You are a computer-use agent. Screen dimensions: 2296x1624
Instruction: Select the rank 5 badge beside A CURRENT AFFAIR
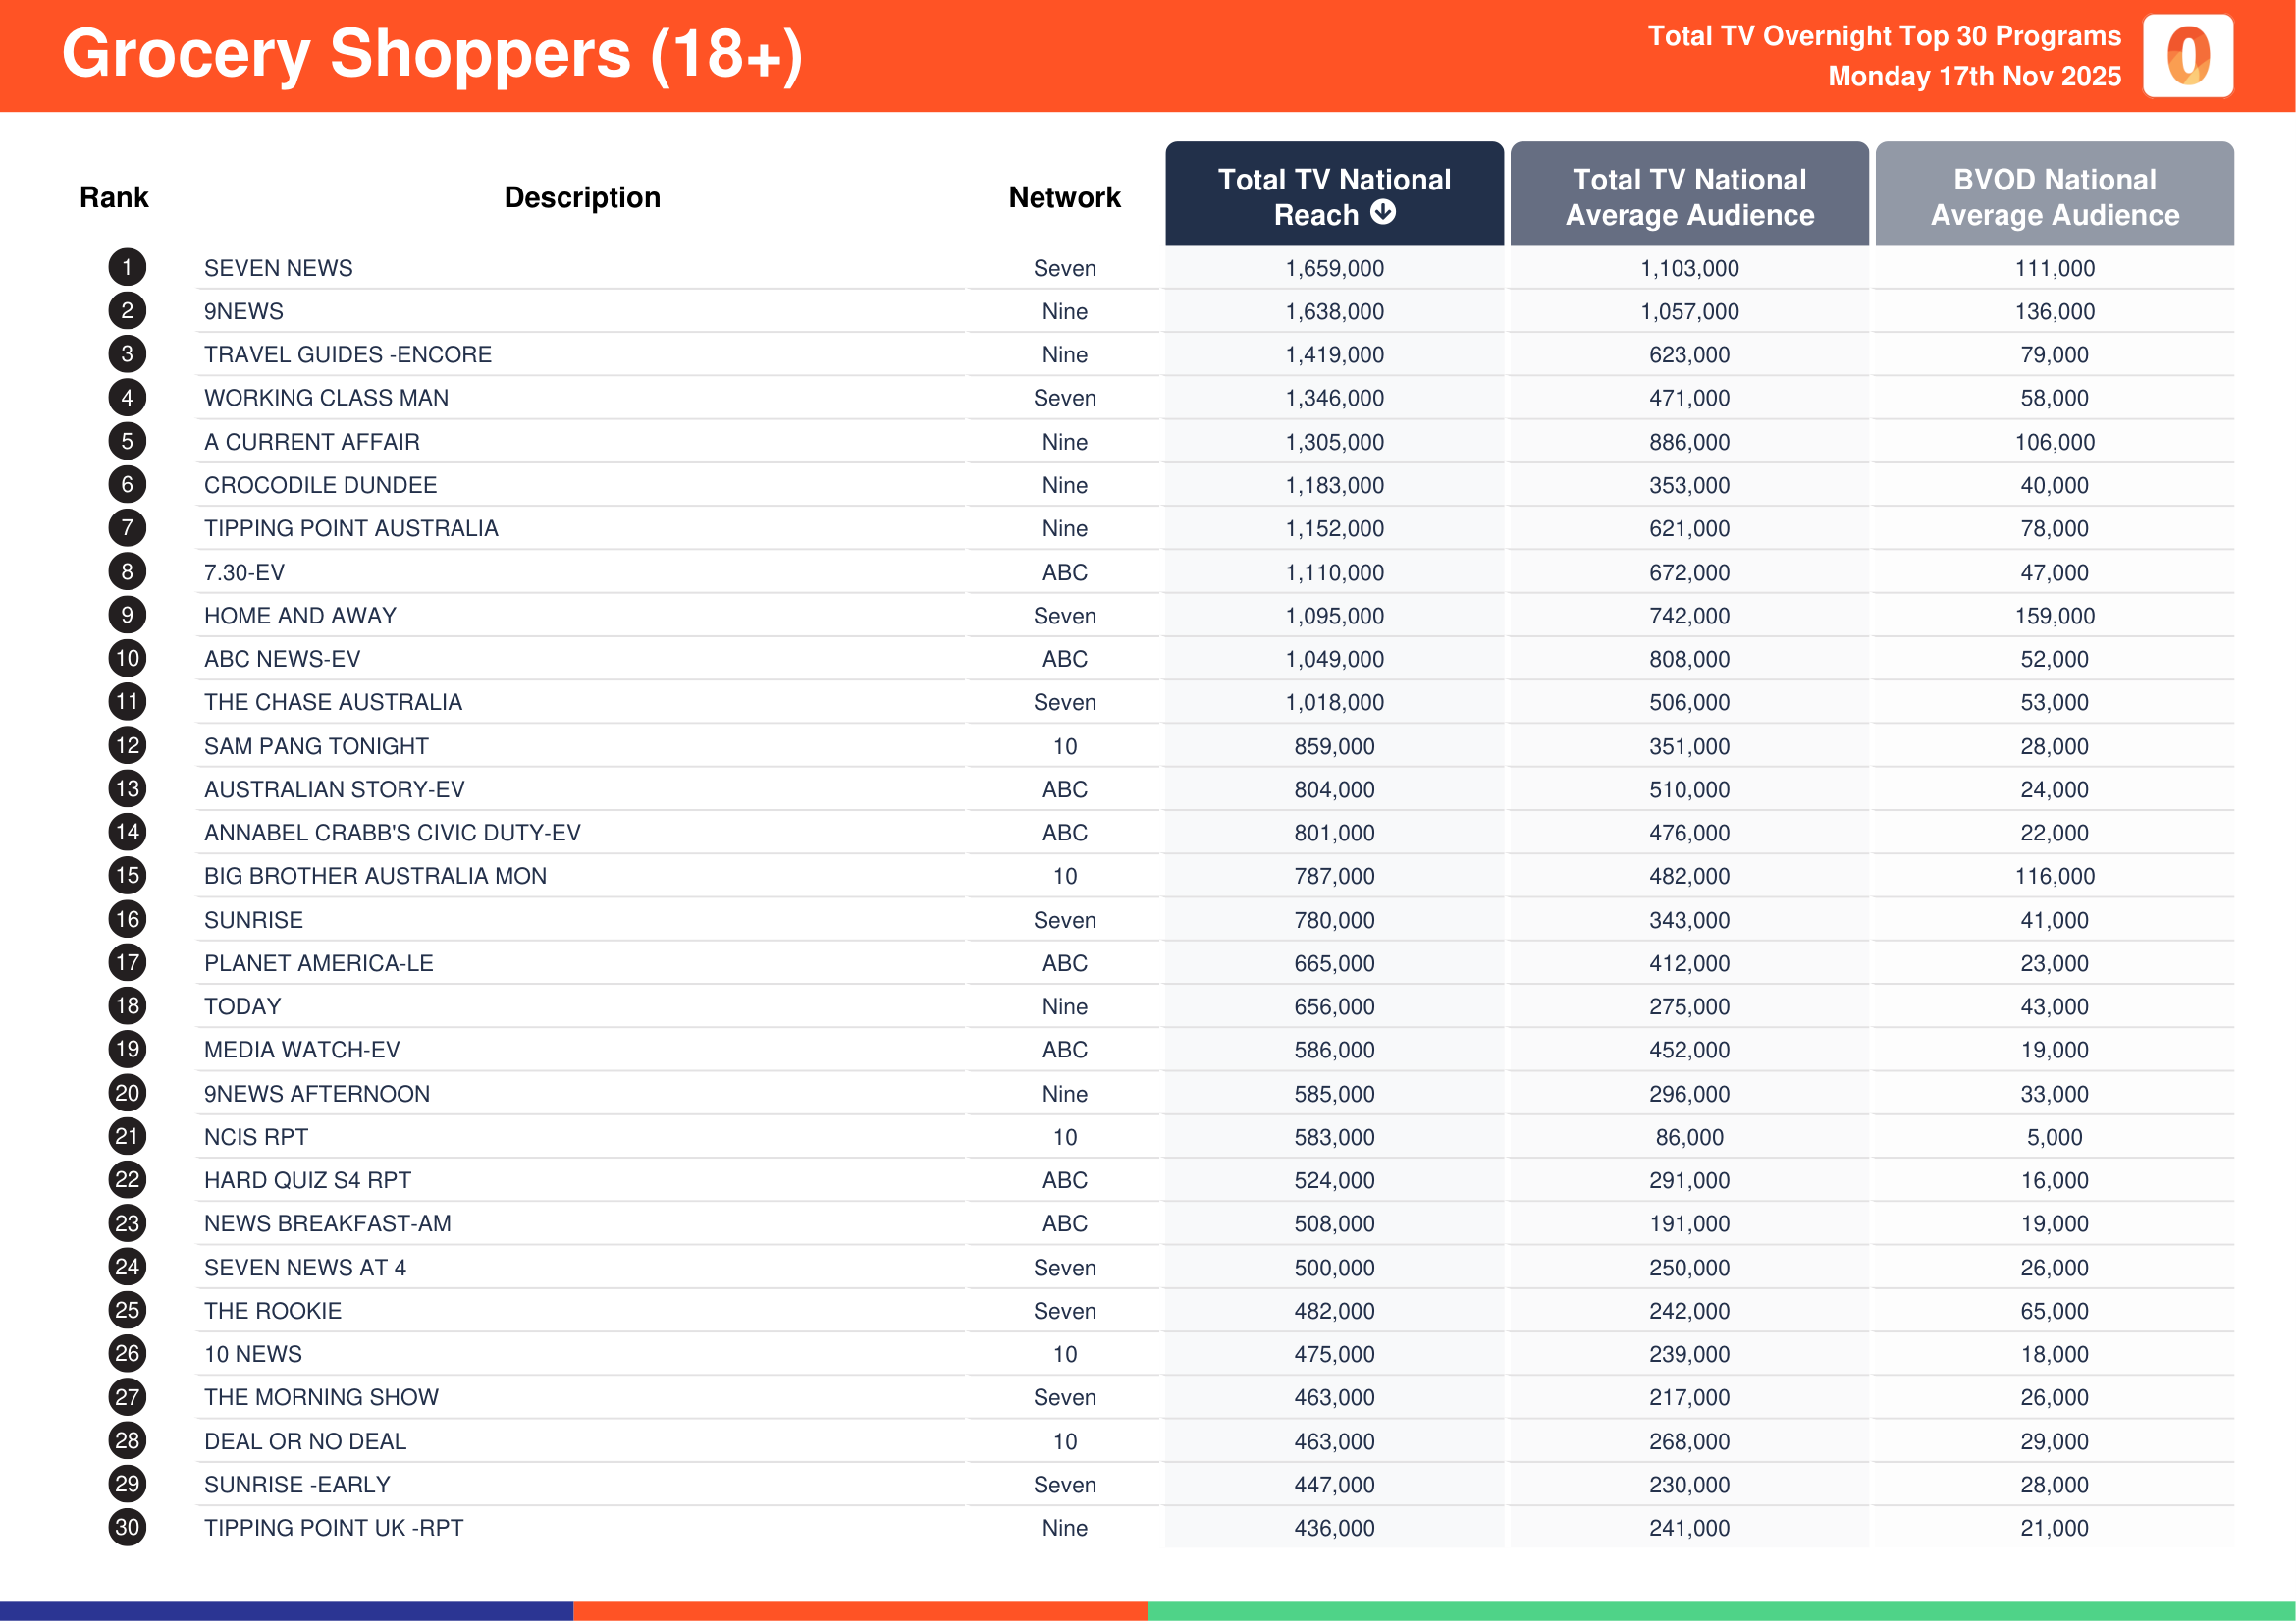pyautogui.click(x=126, y=442)
